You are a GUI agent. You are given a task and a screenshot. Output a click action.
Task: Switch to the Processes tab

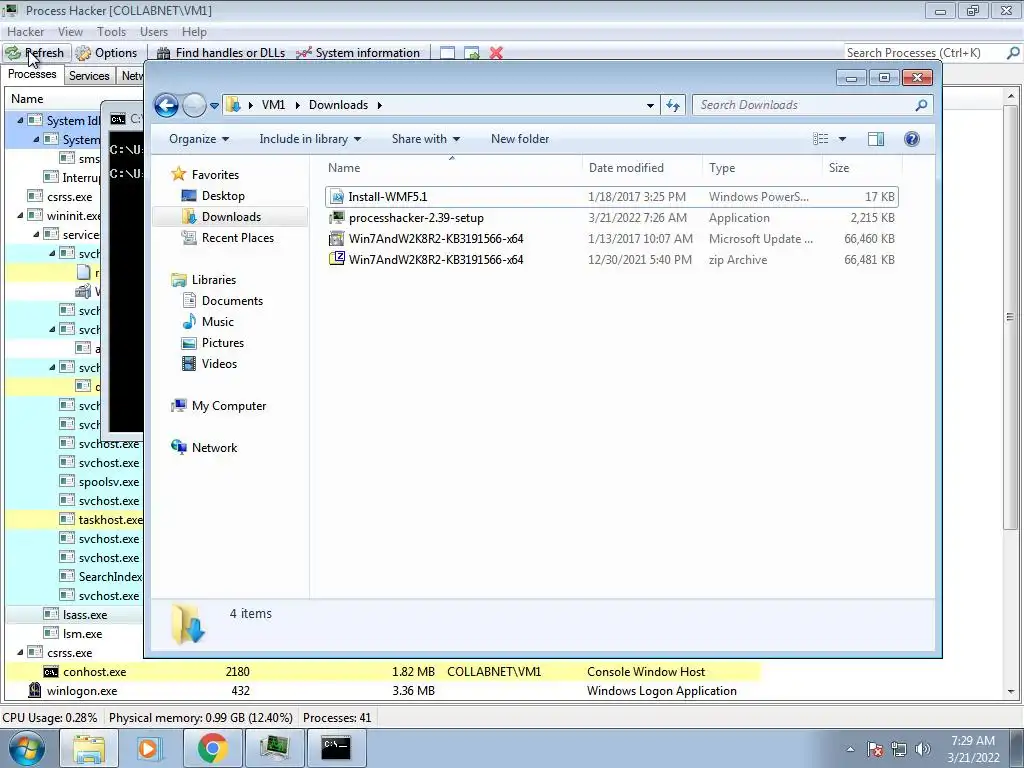pyautogui.click(x=32, y=74)
